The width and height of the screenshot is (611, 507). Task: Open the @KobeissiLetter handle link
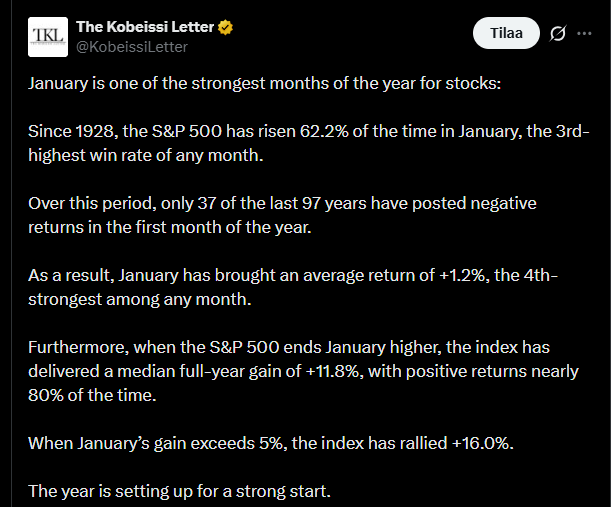131,46
